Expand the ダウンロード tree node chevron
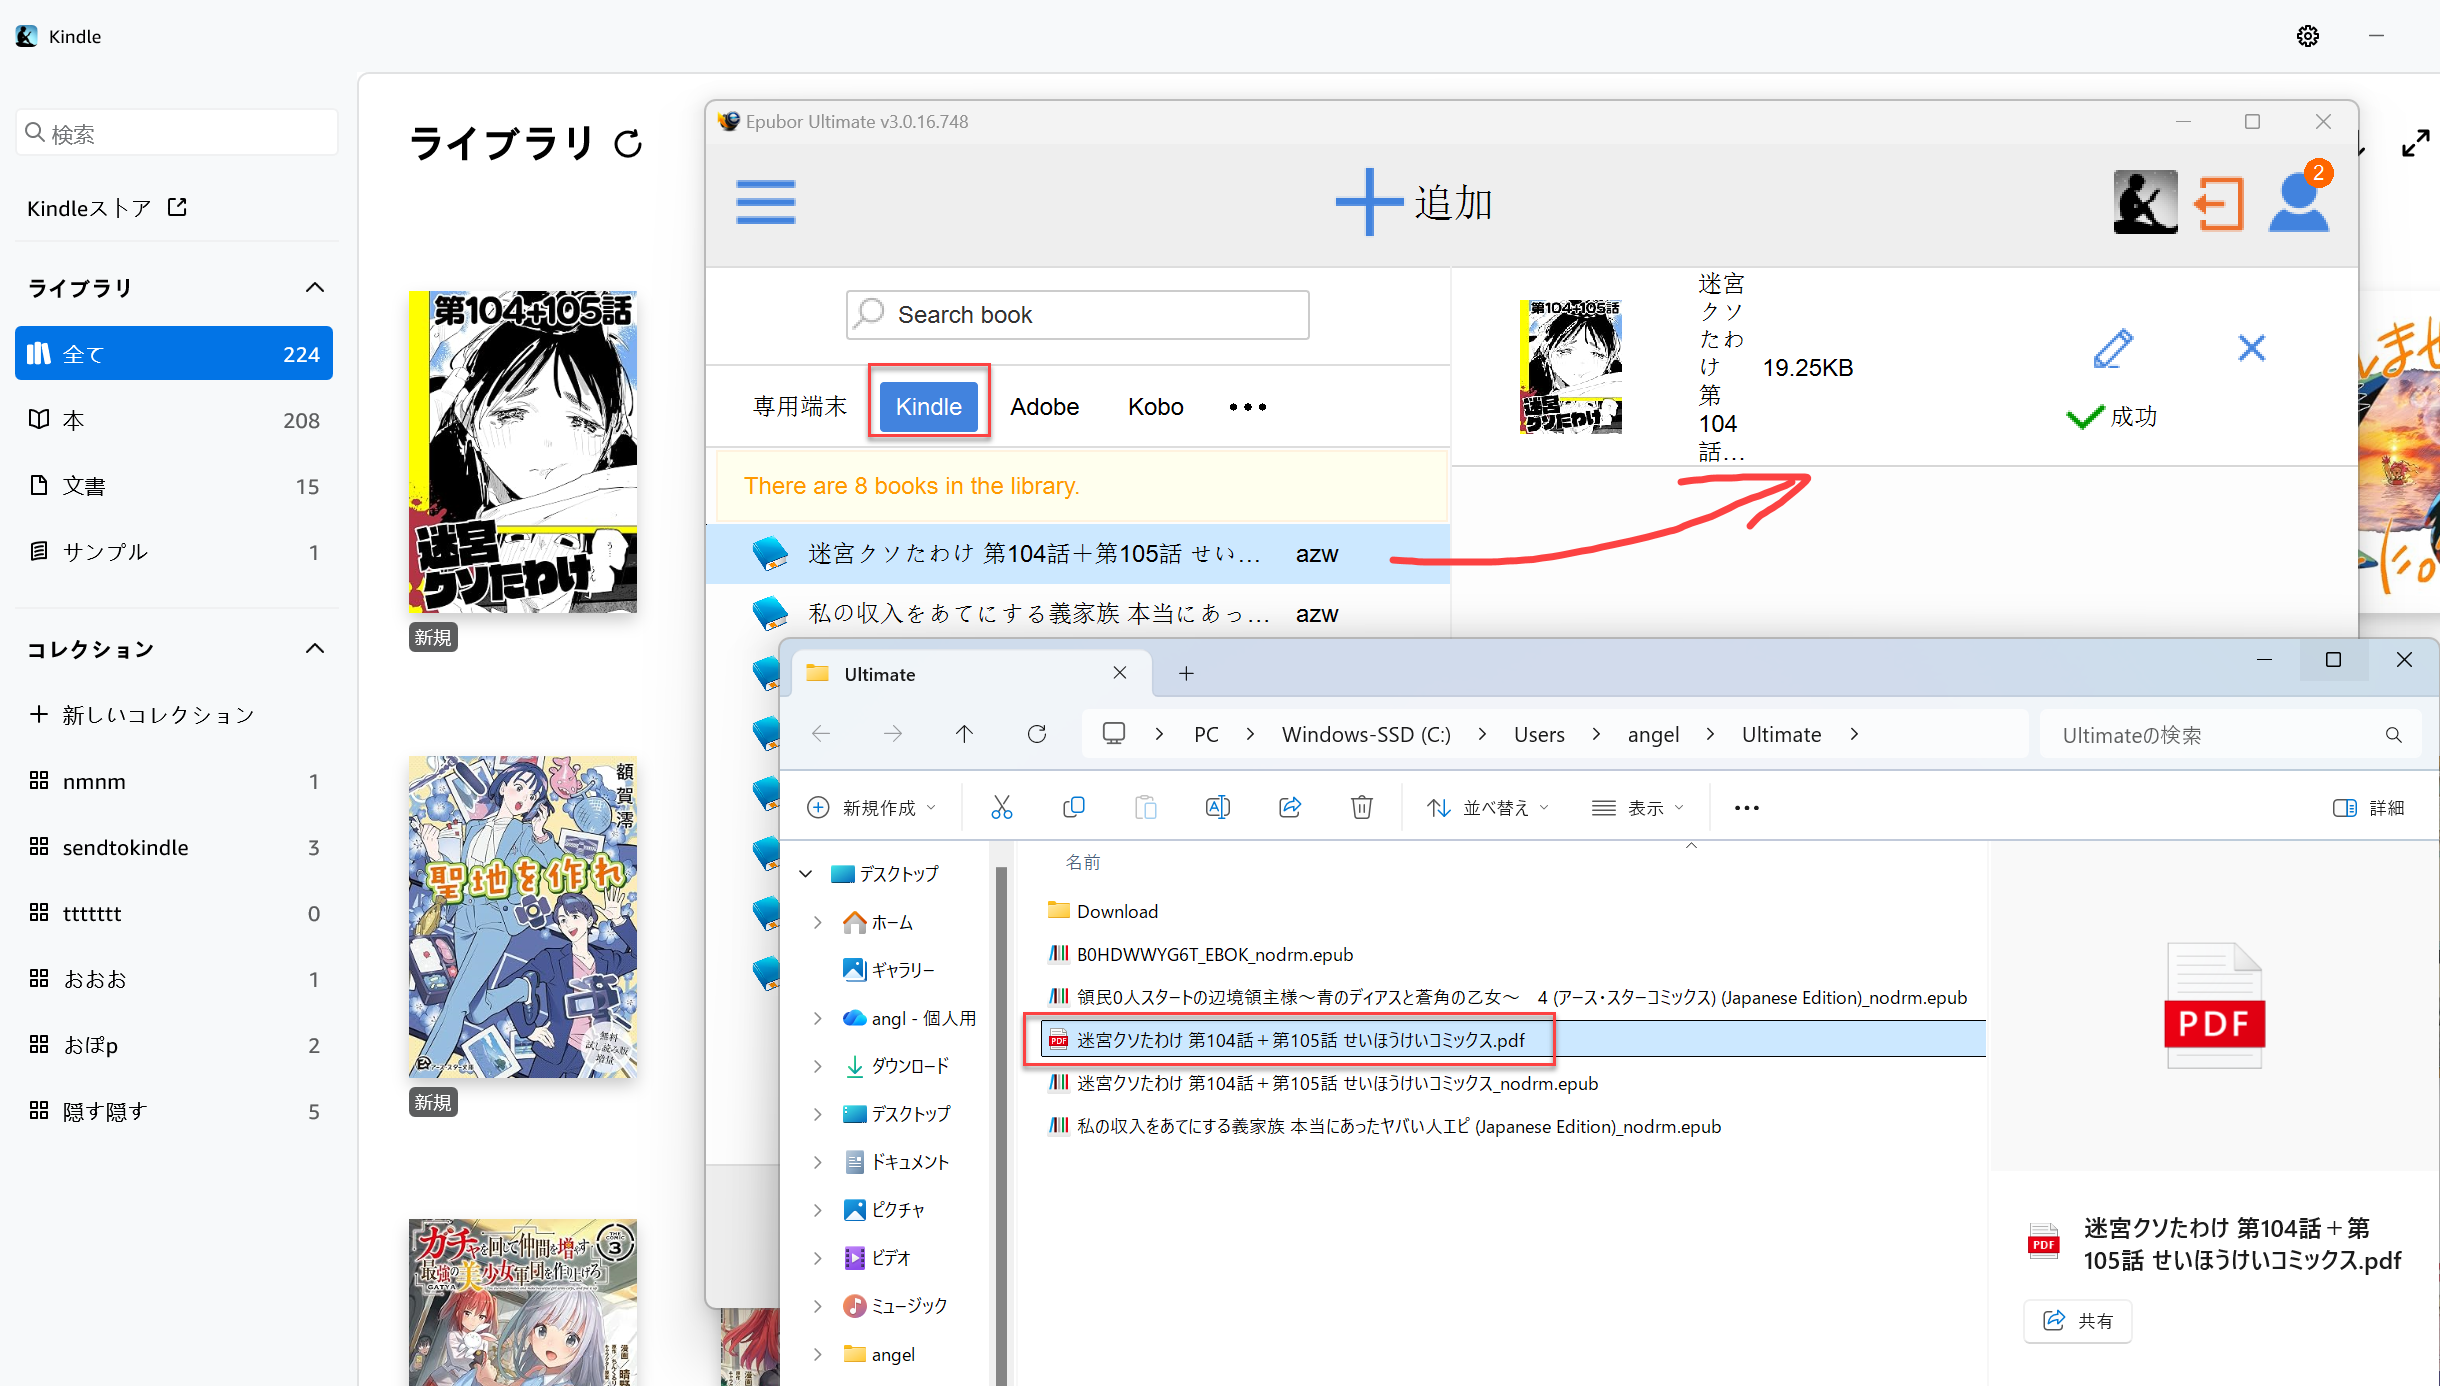2440x1386 pixels. pyautogui.click(x=818, y=1066)
